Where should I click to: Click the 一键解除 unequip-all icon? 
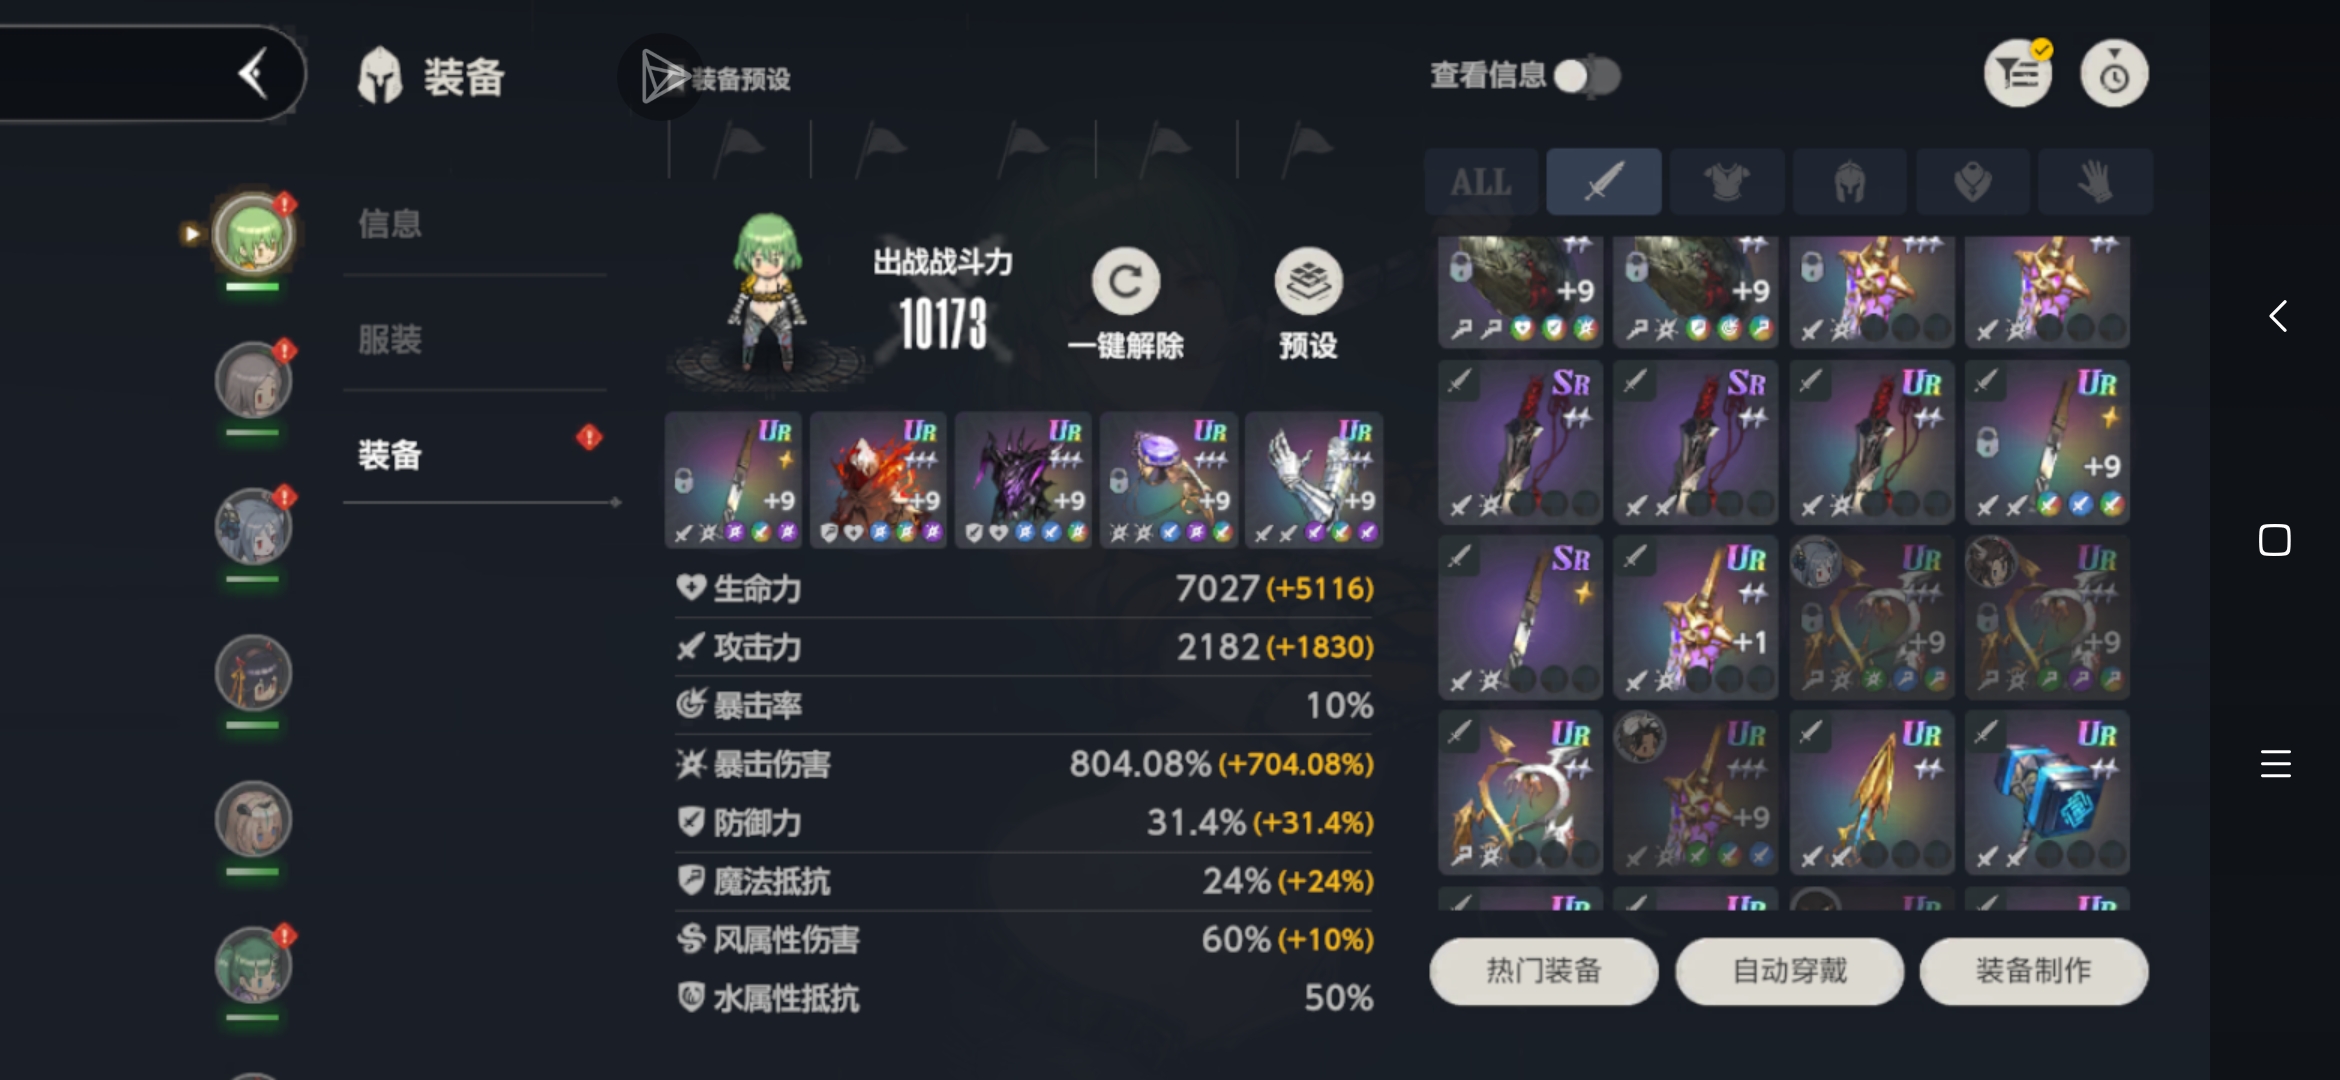point(1125,282)
